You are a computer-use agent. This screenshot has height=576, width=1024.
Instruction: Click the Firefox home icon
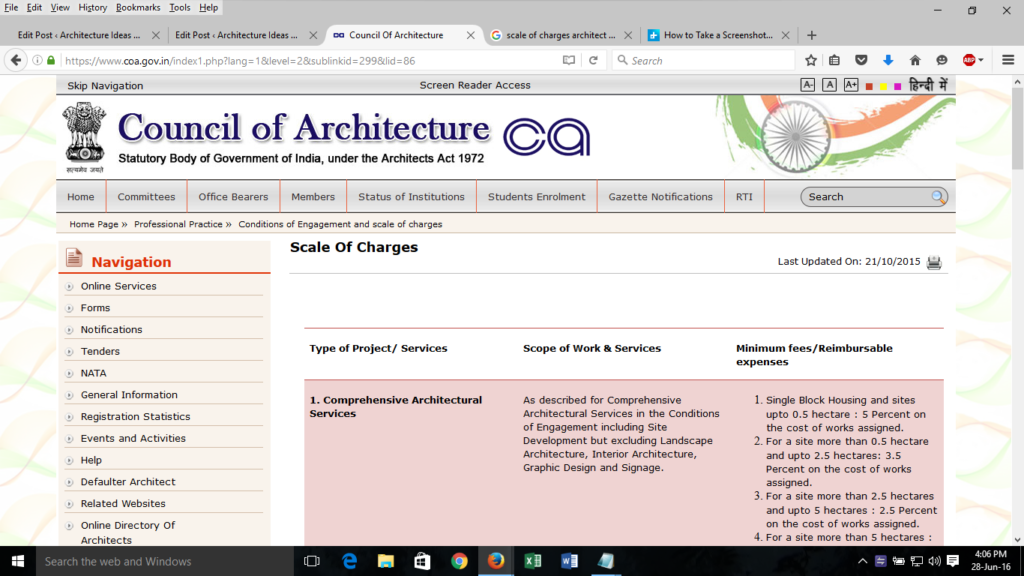914,60
